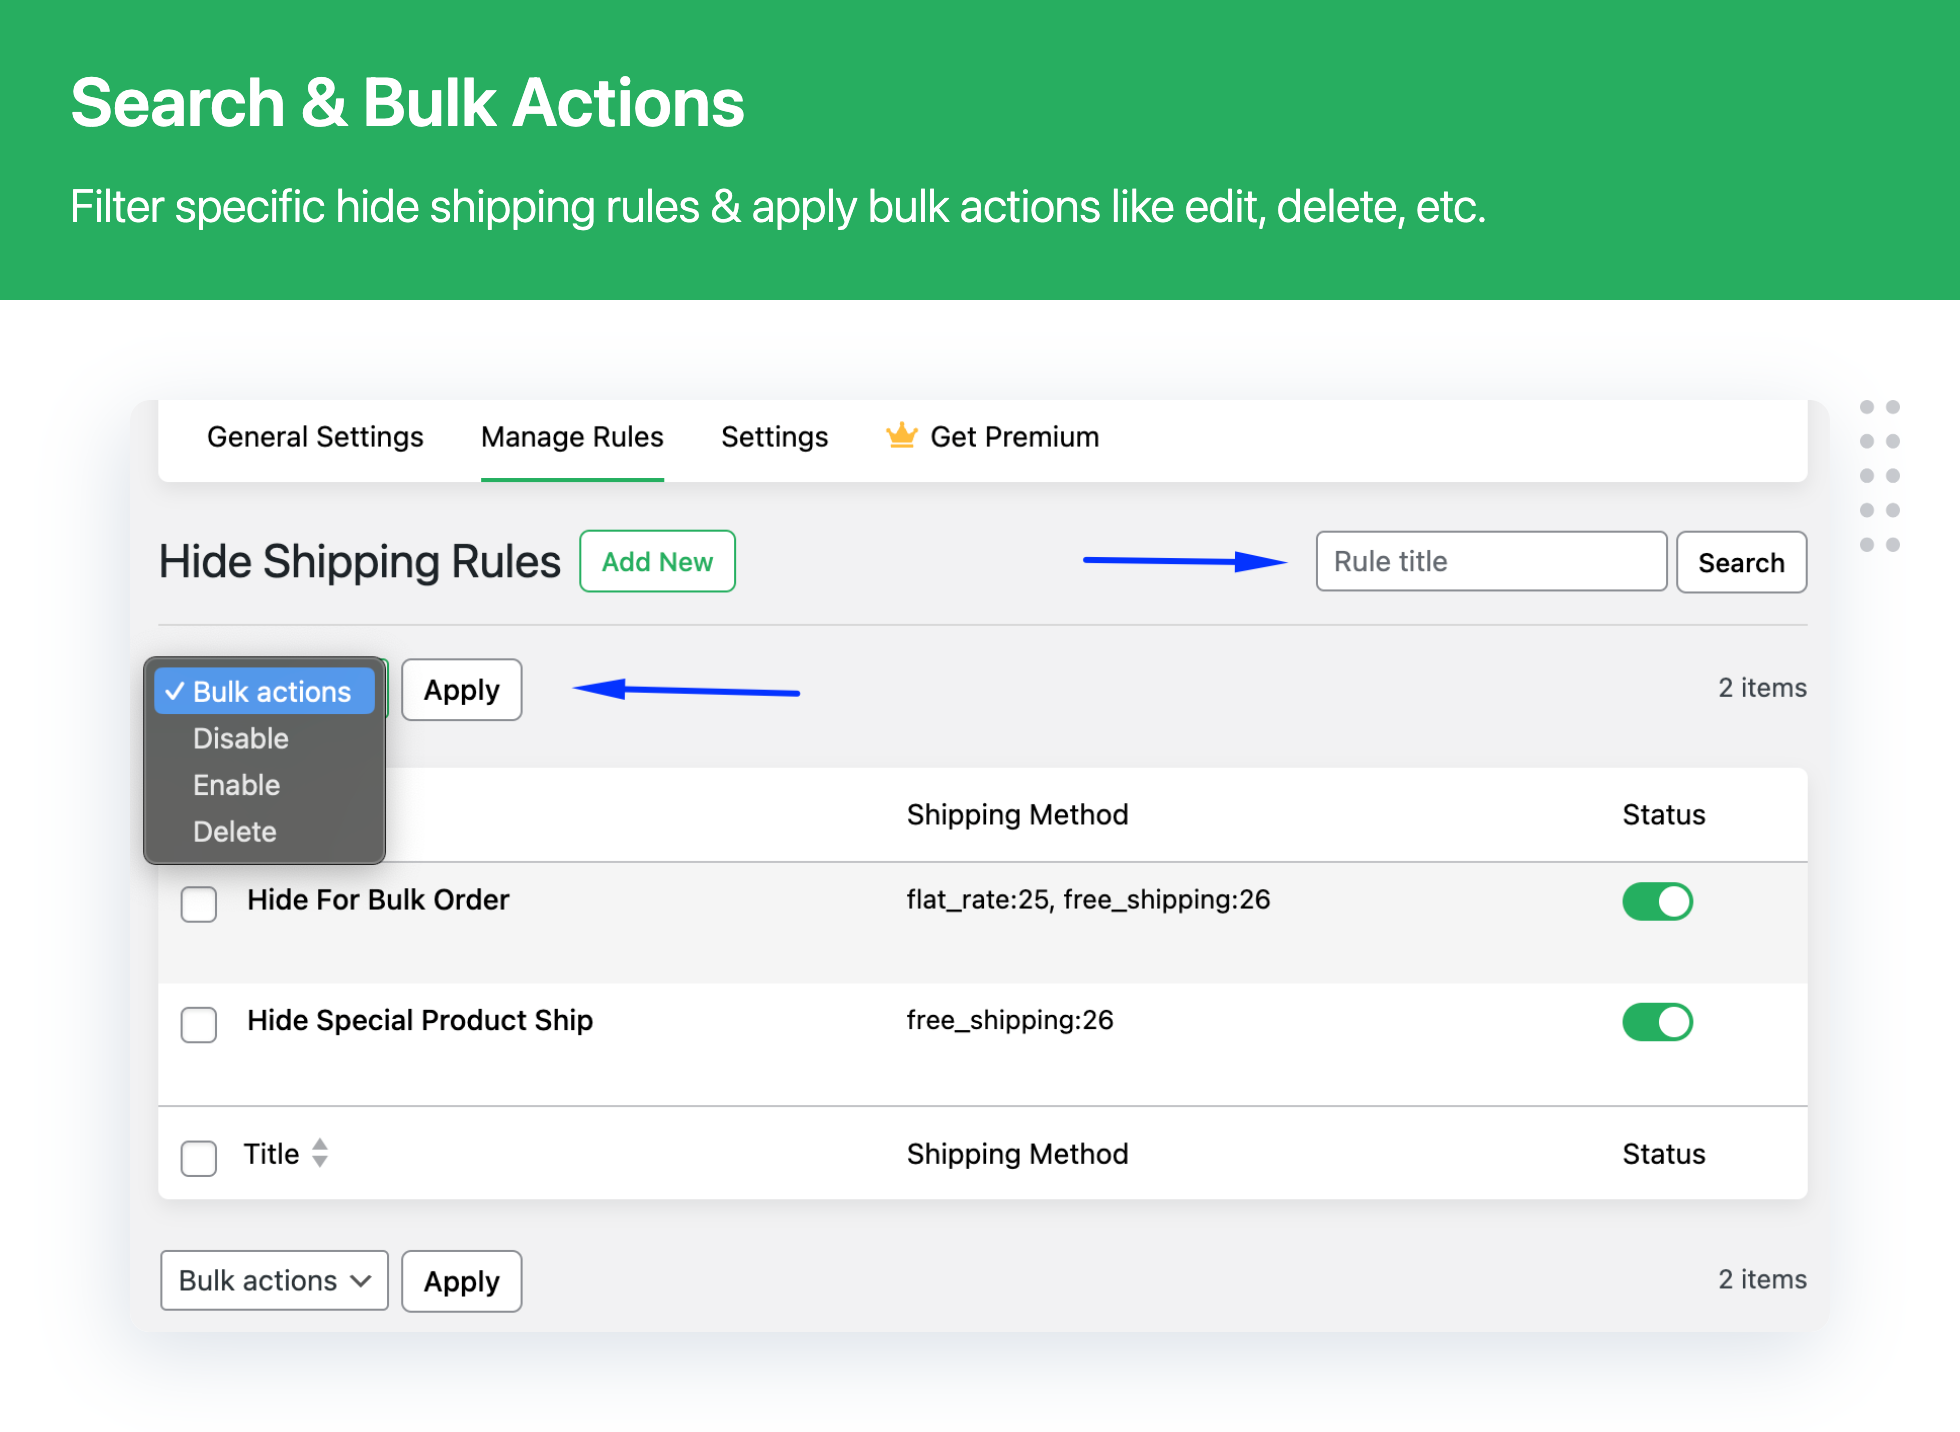This screenshot has height=1432, width=1960.
Task: Open the bottom Bulk actions dropdown
Action: (x=274, y=1281)
